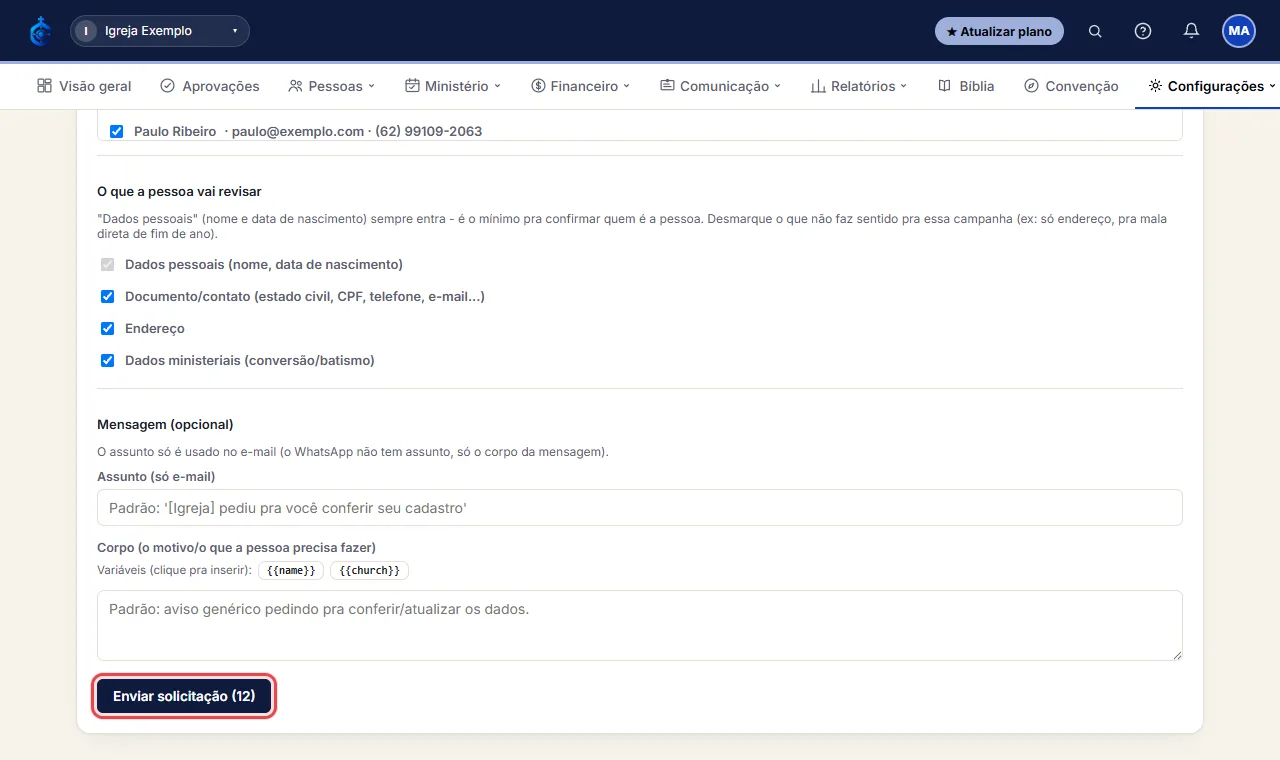Click the Ministério calendar icon
This screenshot has width=1280, height=760.
412,86
